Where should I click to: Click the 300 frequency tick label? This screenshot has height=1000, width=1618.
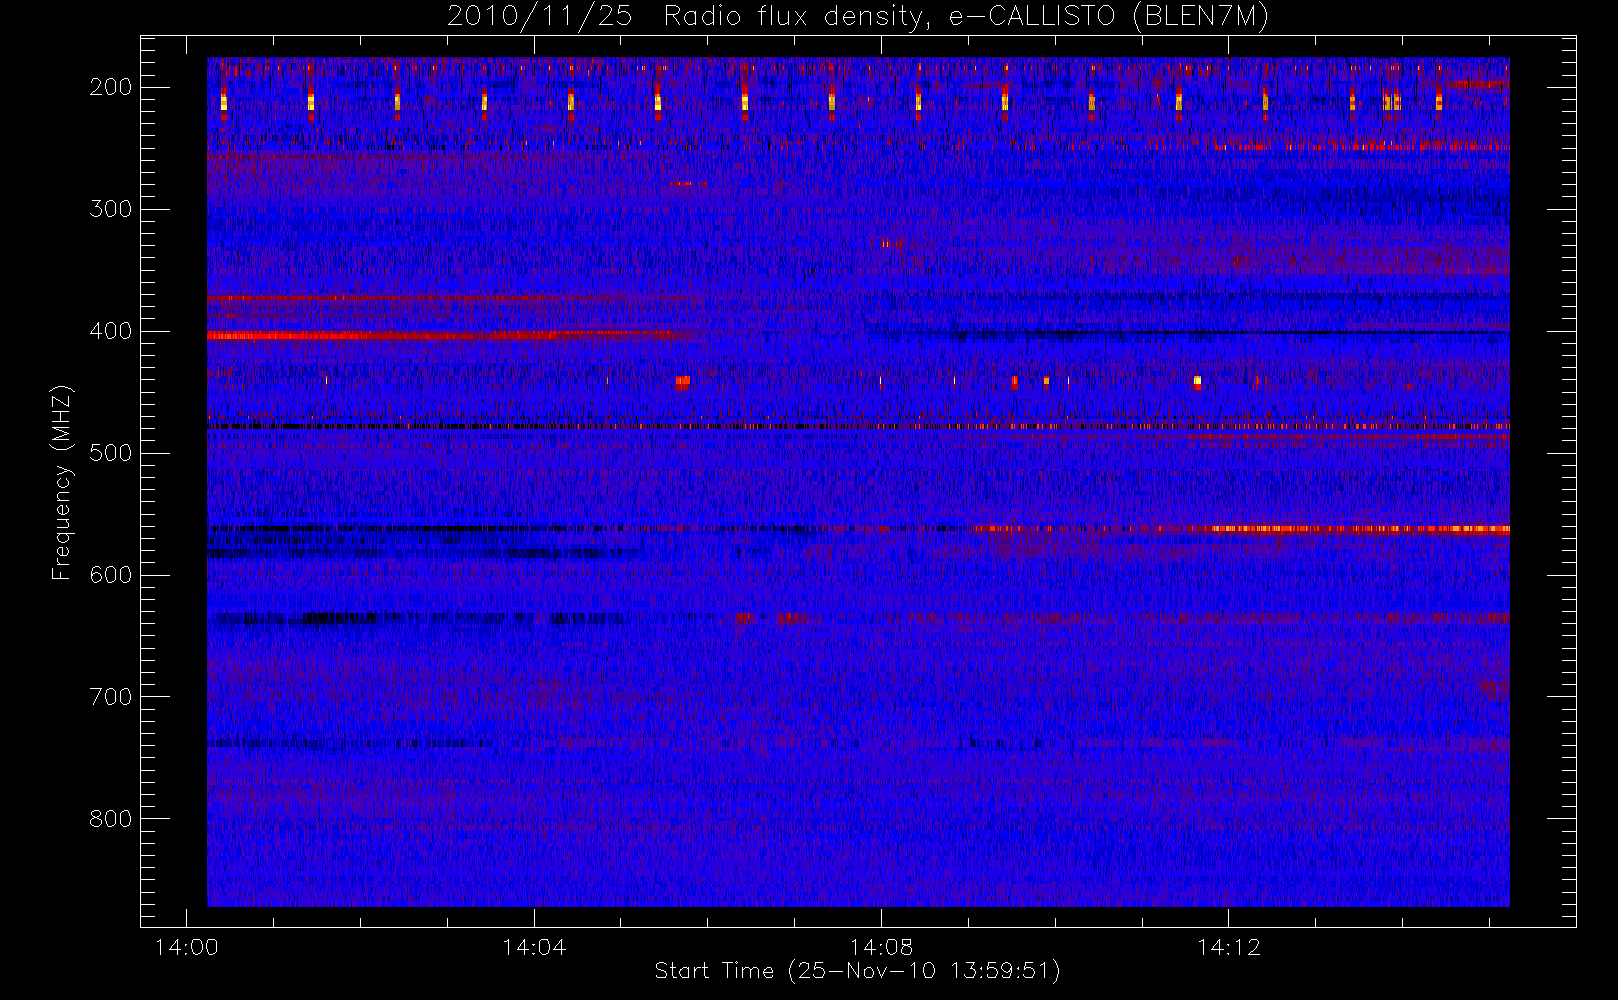tap(110, 209)
